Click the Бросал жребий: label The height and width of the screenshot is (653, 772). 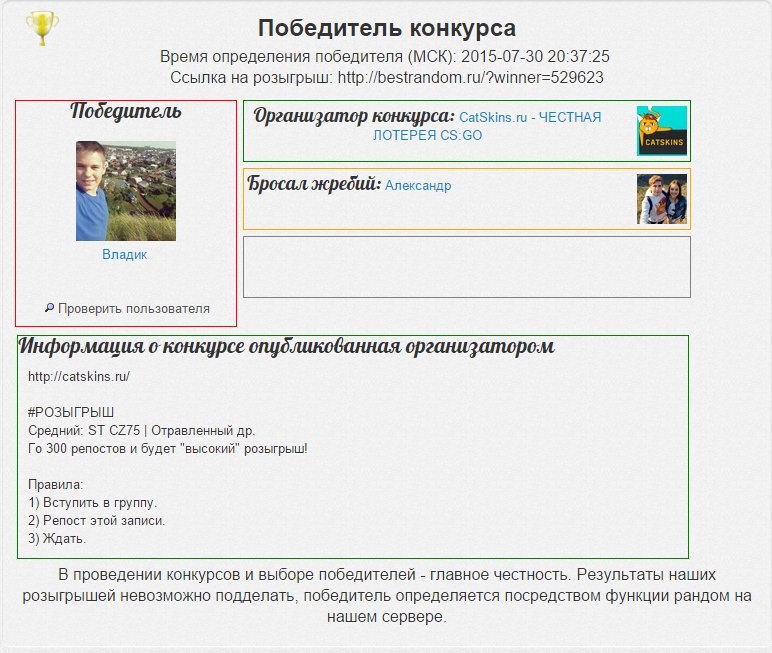pyautogui.click(x=314, y=184)
